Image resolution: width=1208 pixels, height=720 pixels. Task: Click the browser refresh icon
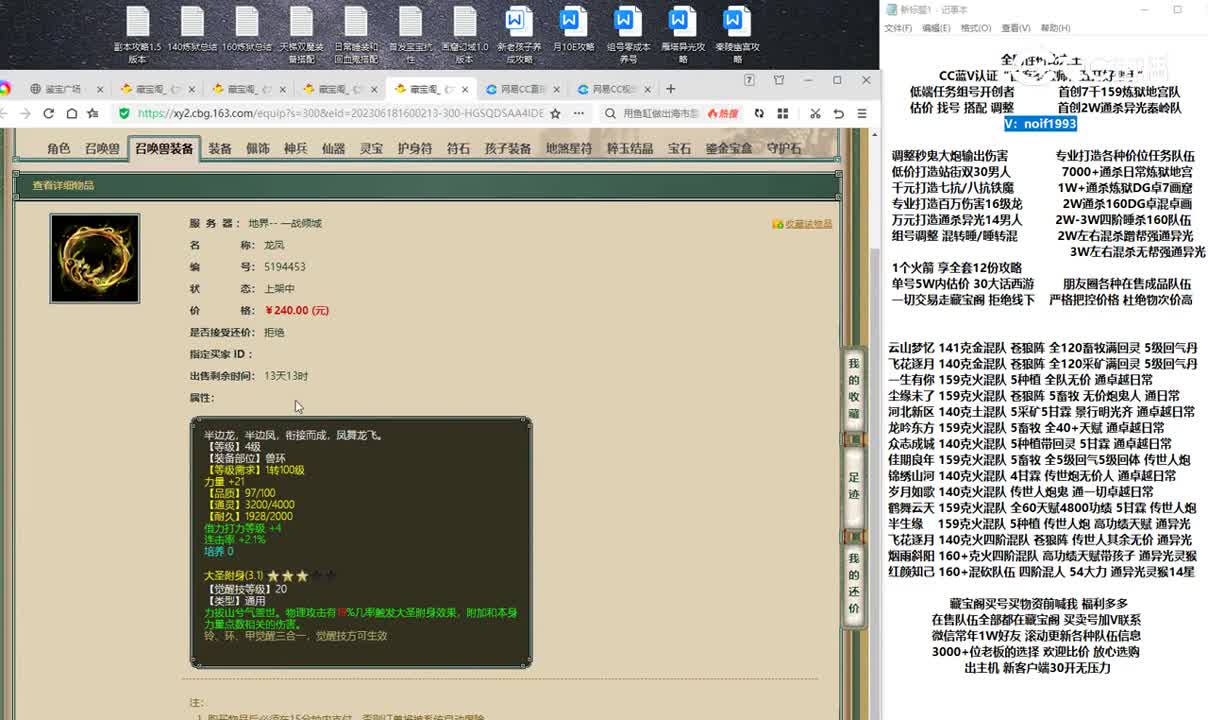click(x=48, y=114)
